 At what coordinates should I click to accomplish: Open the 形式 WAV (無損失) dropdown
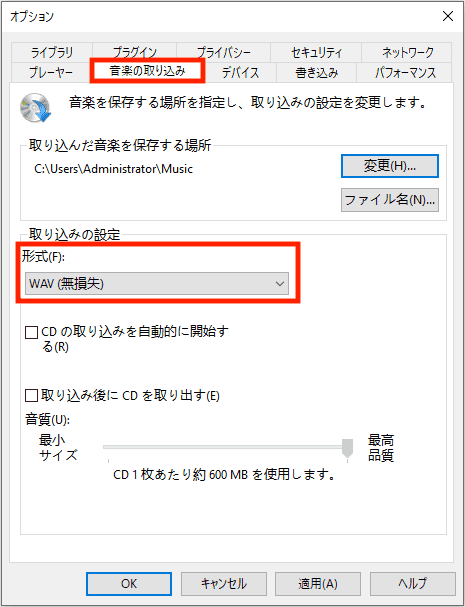tap(157, 284)
